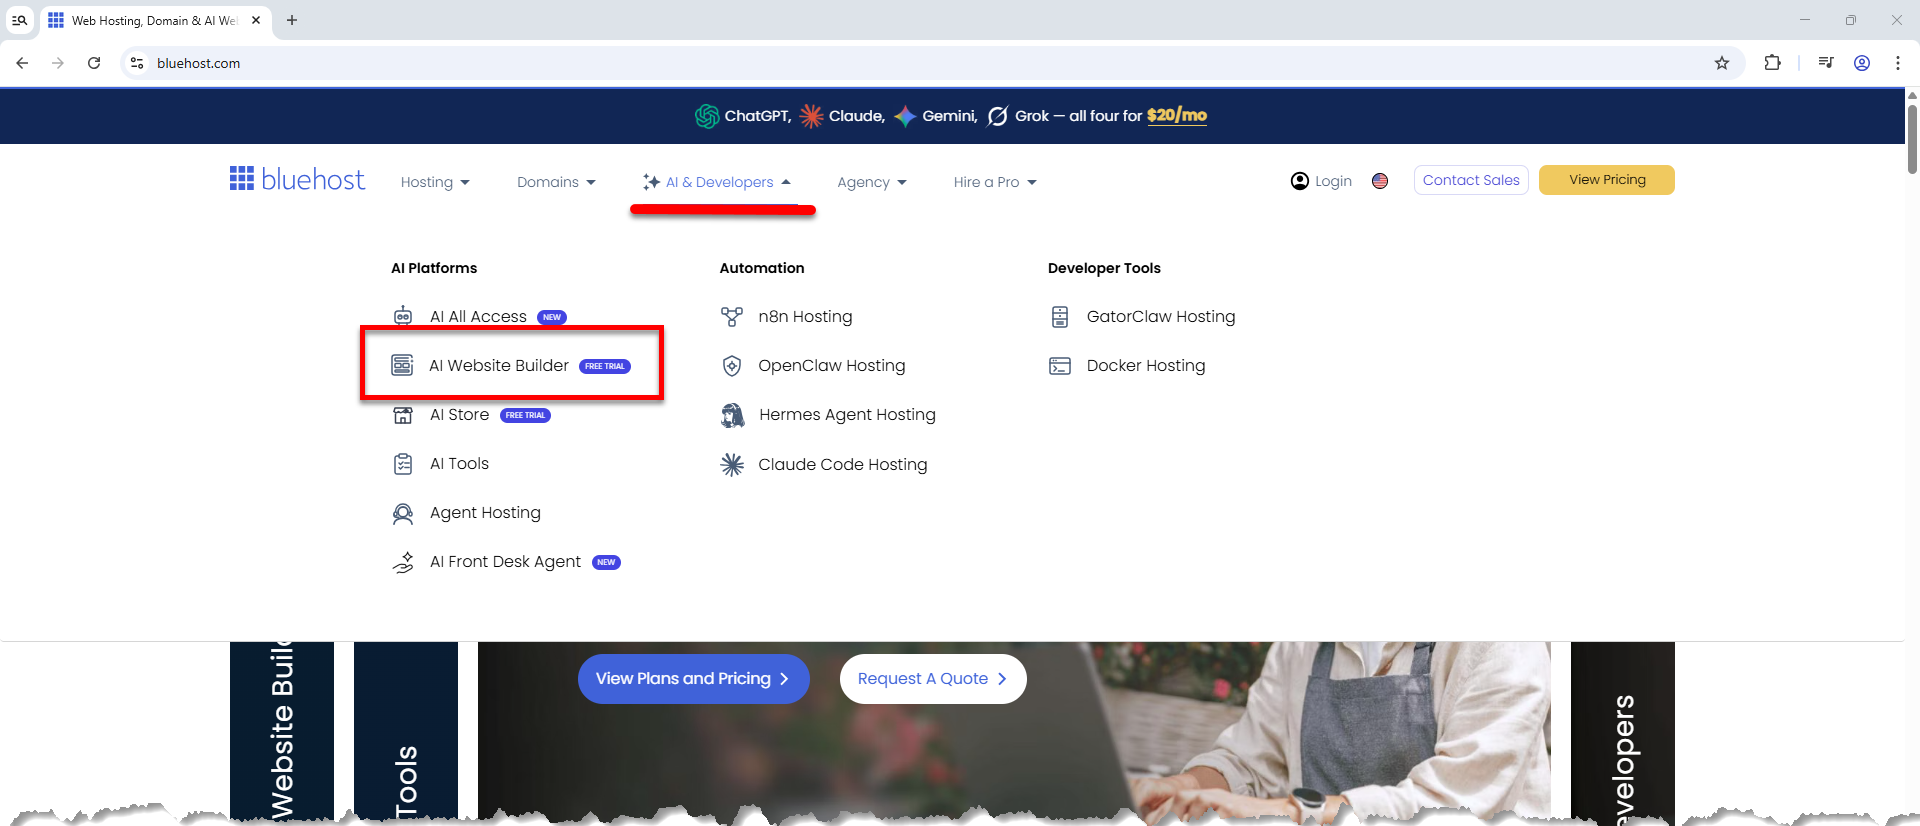Reload the page
The height and width of the screenshot is (826, 1920).
(x=94, y=63)
